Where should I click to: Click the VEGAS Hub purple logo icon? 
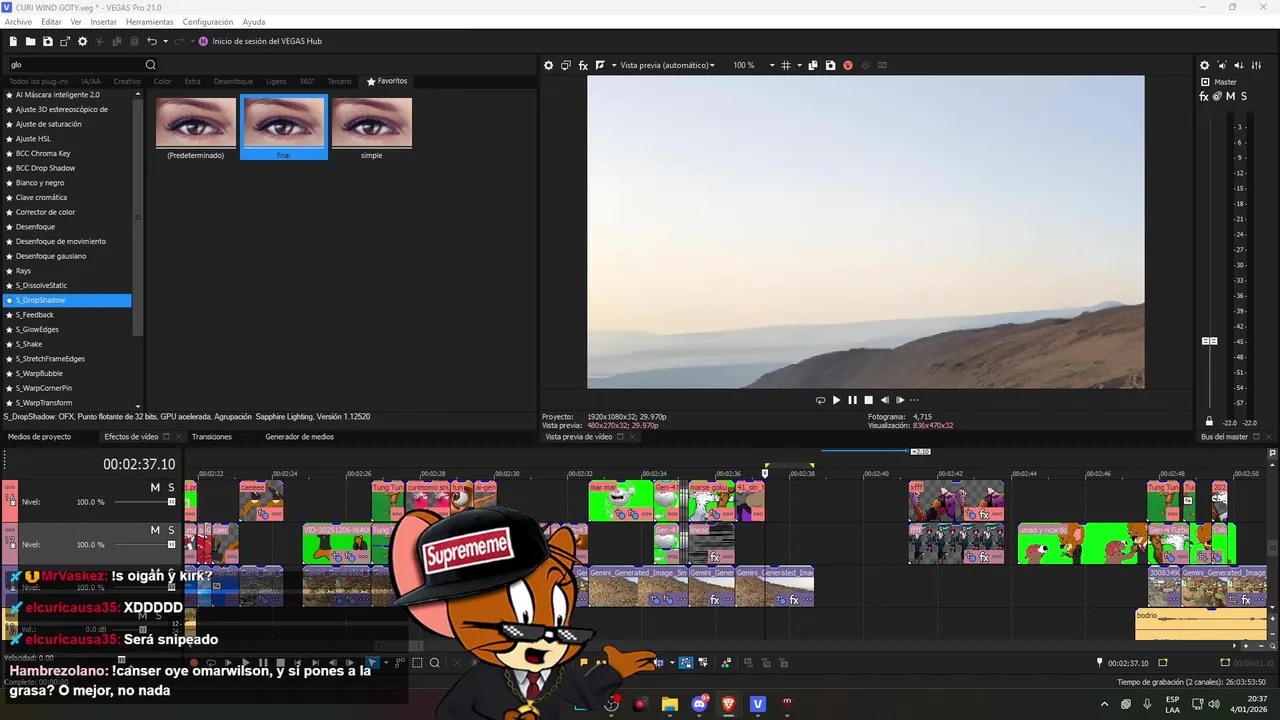coord(203,41)
